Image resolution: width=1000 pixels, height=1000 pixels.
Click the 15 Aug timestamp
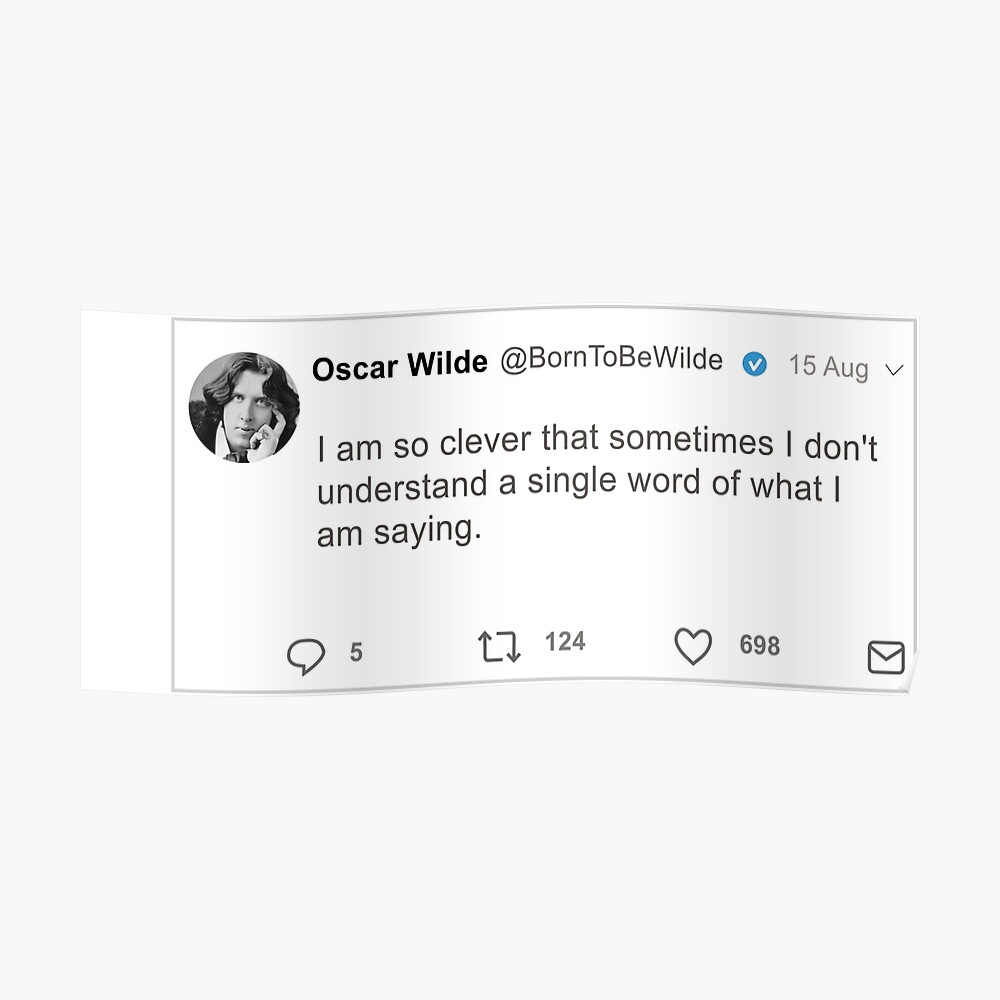[828, 367]
